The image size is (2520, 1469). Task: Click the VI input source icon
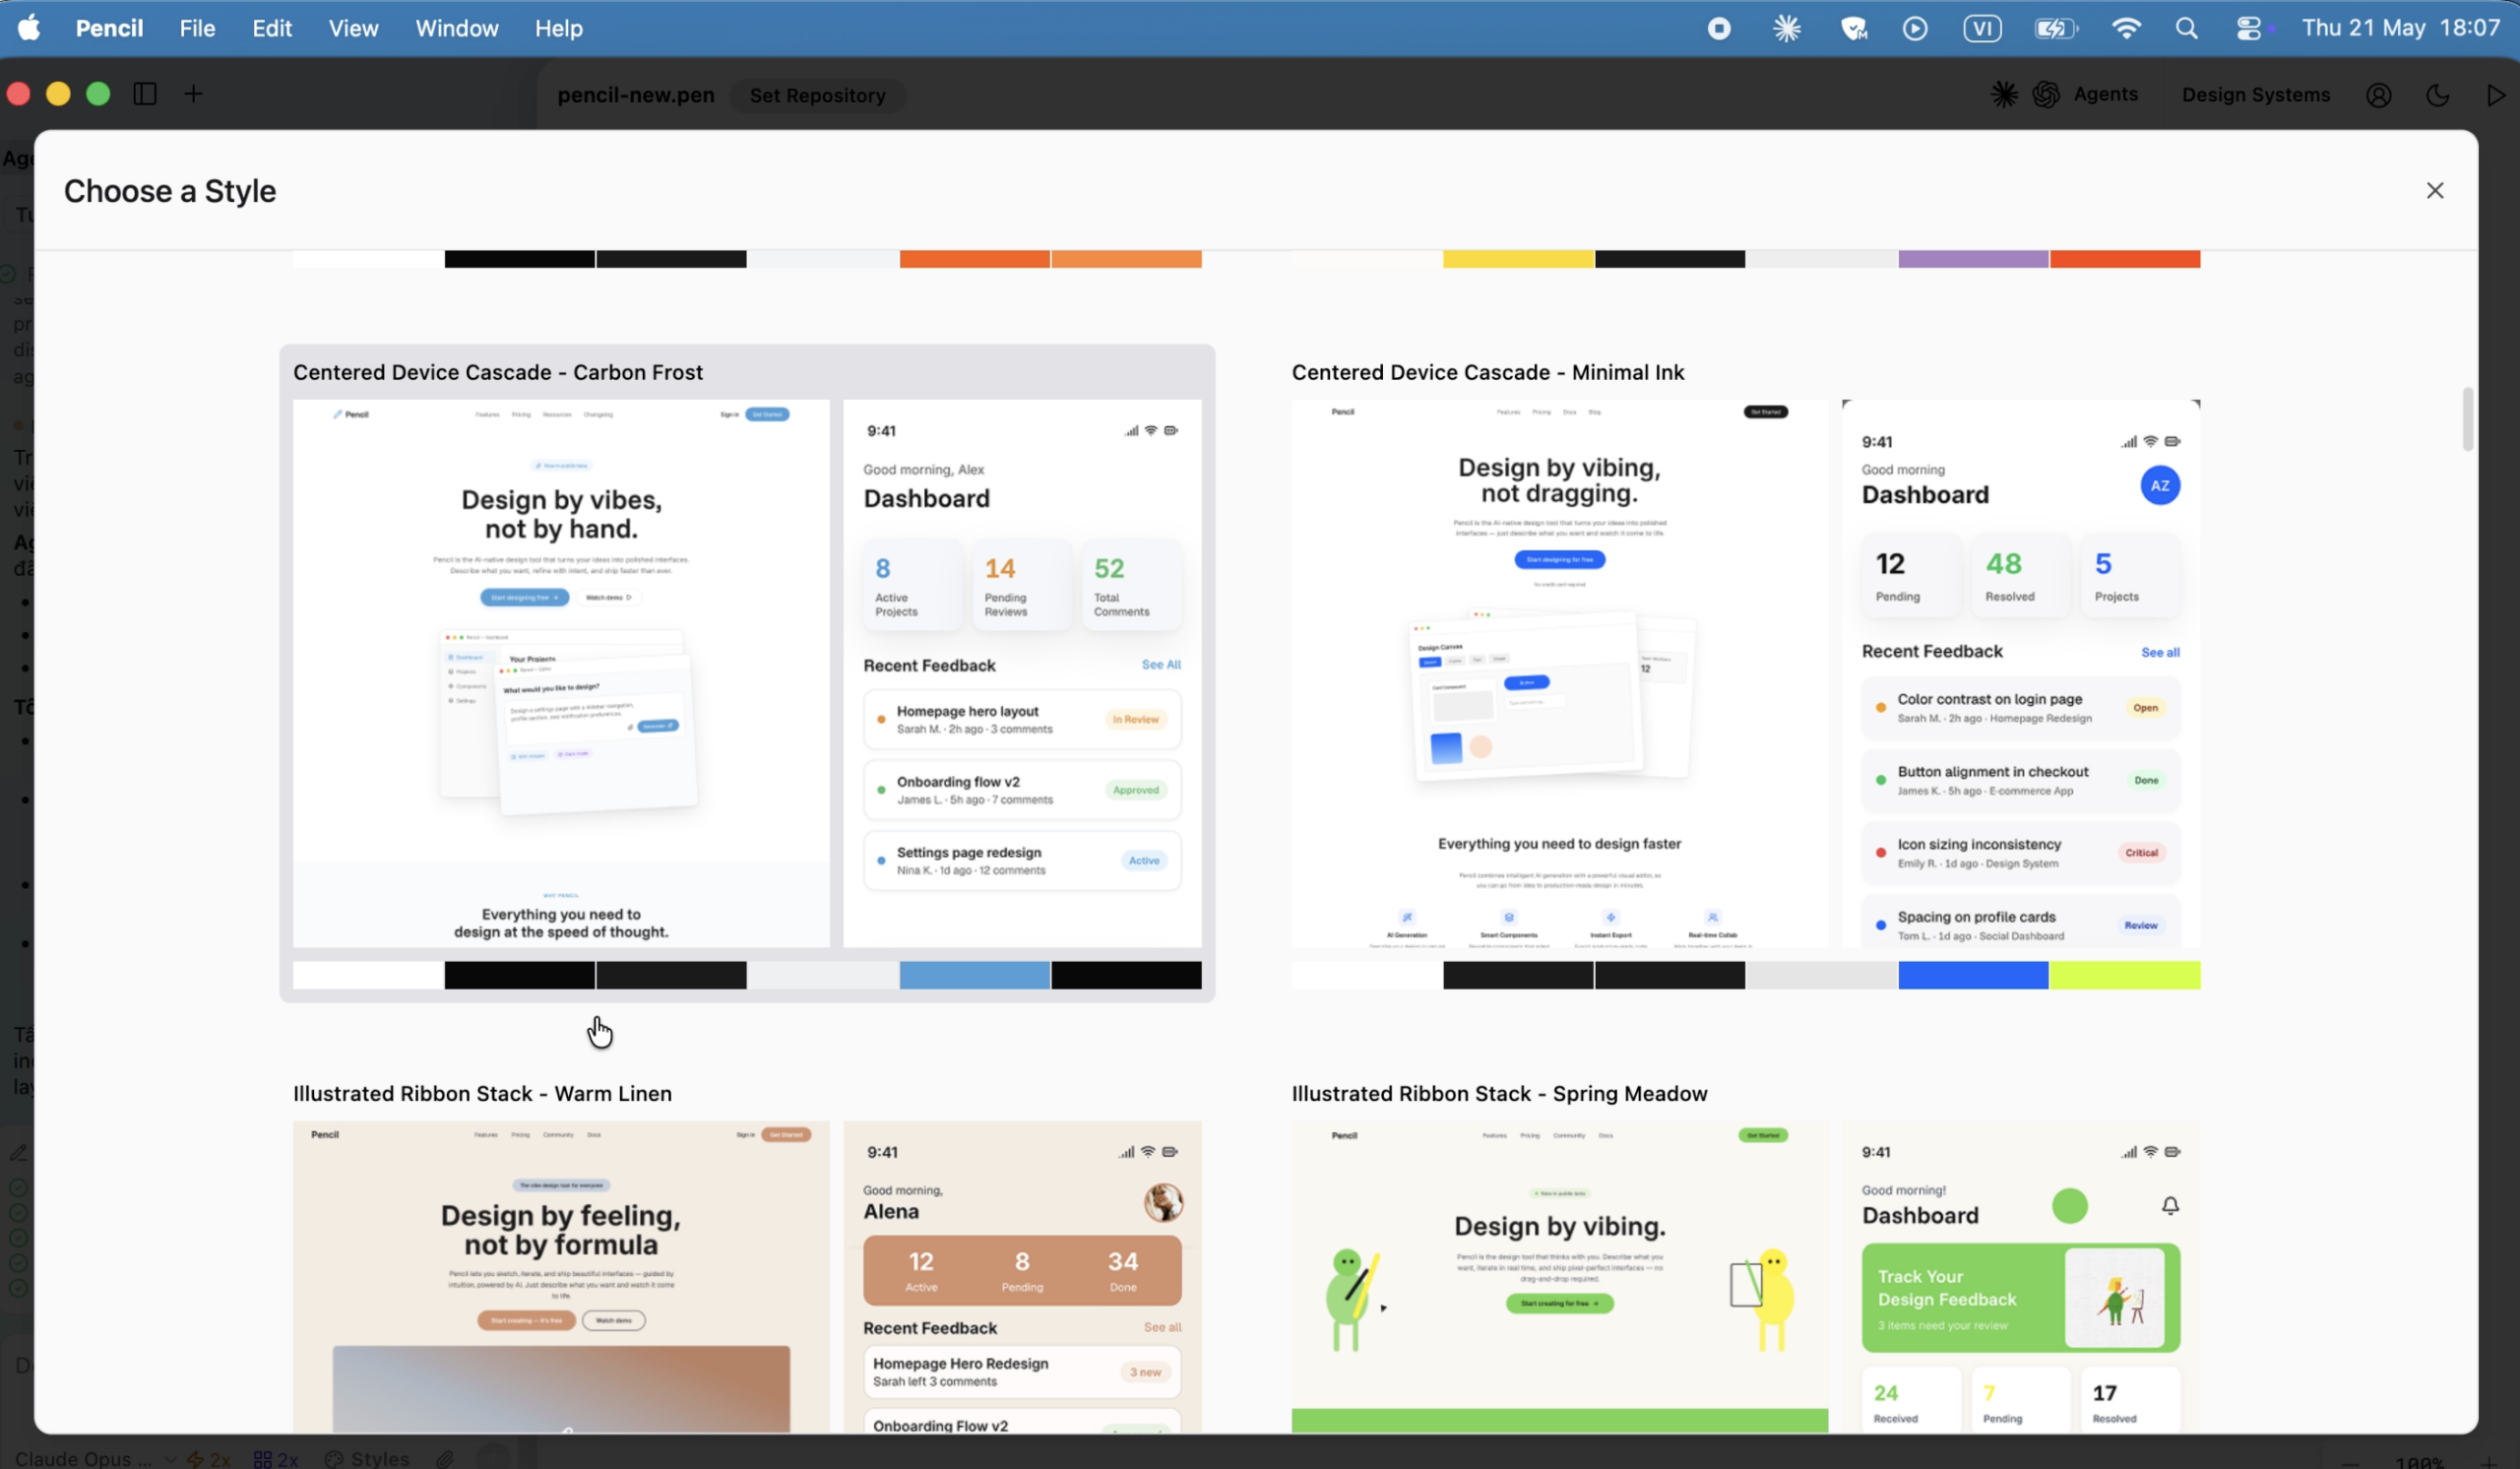point(1981,28)
